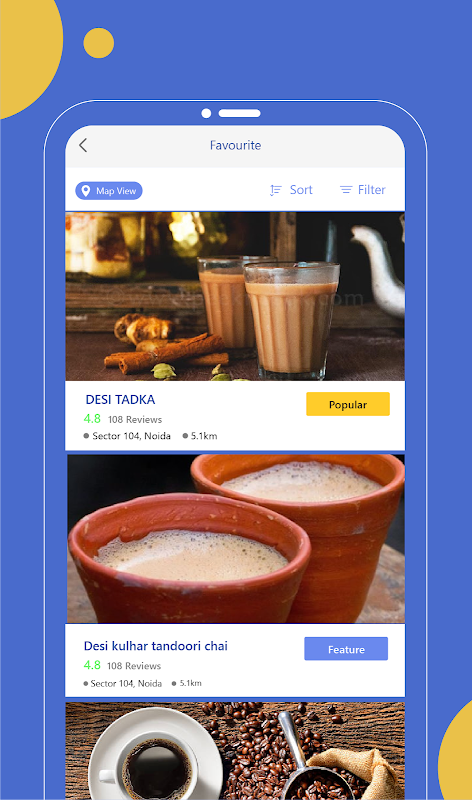Open Desi kulhar tandoori chai title

[x=156, y=646]
